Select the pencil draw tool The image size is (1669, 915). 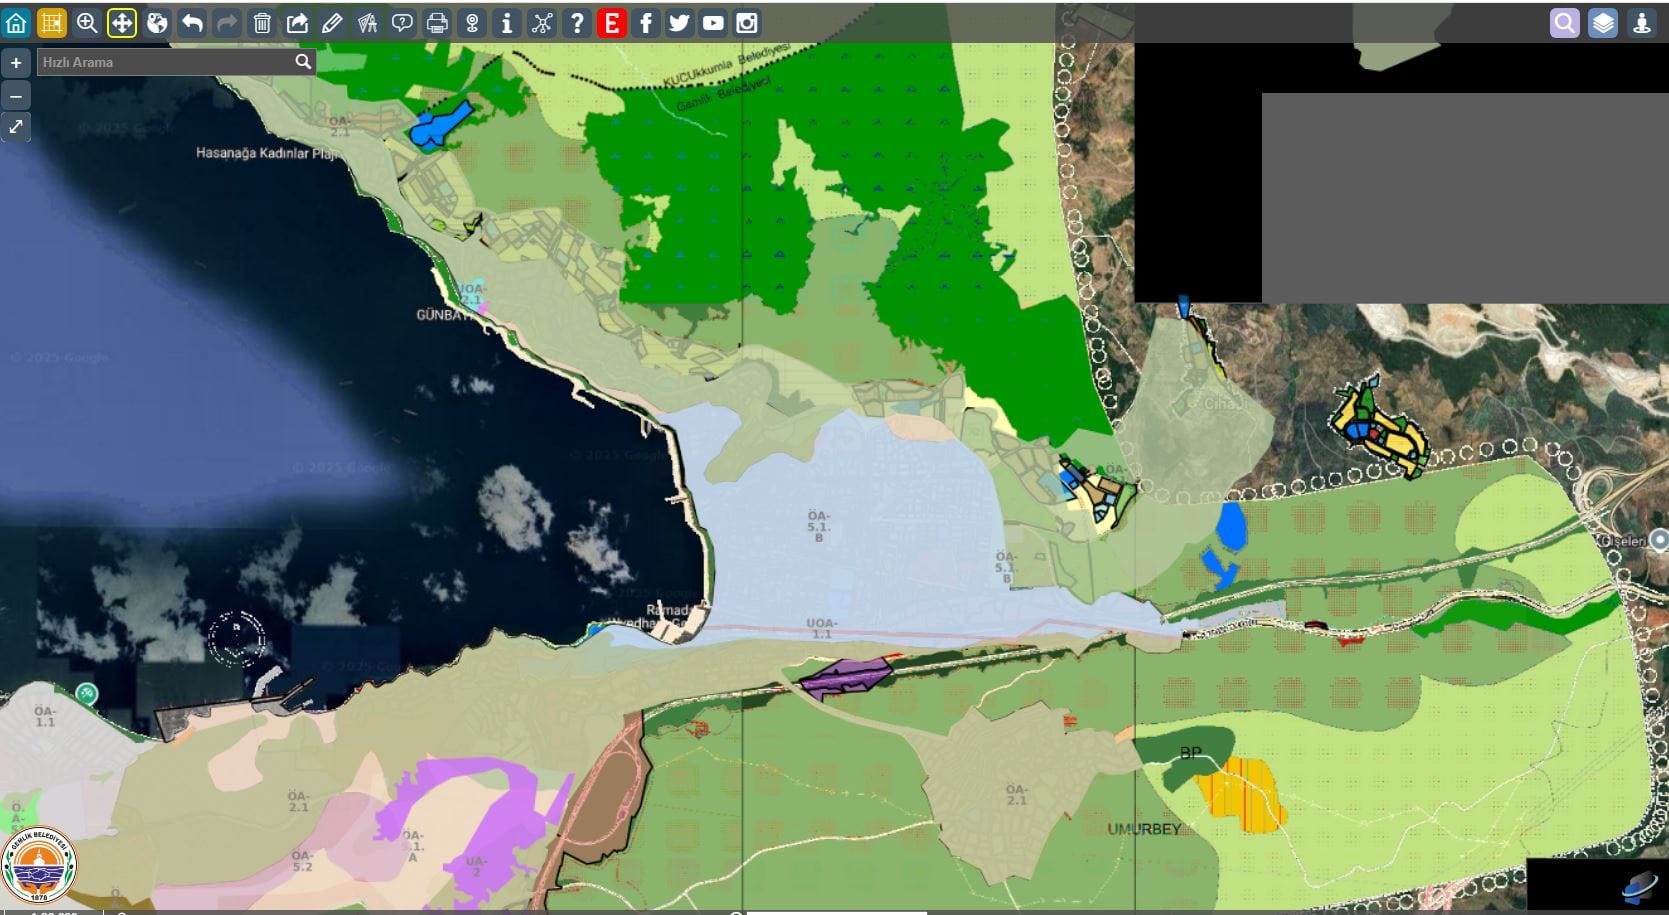click(x=332, y=23)
